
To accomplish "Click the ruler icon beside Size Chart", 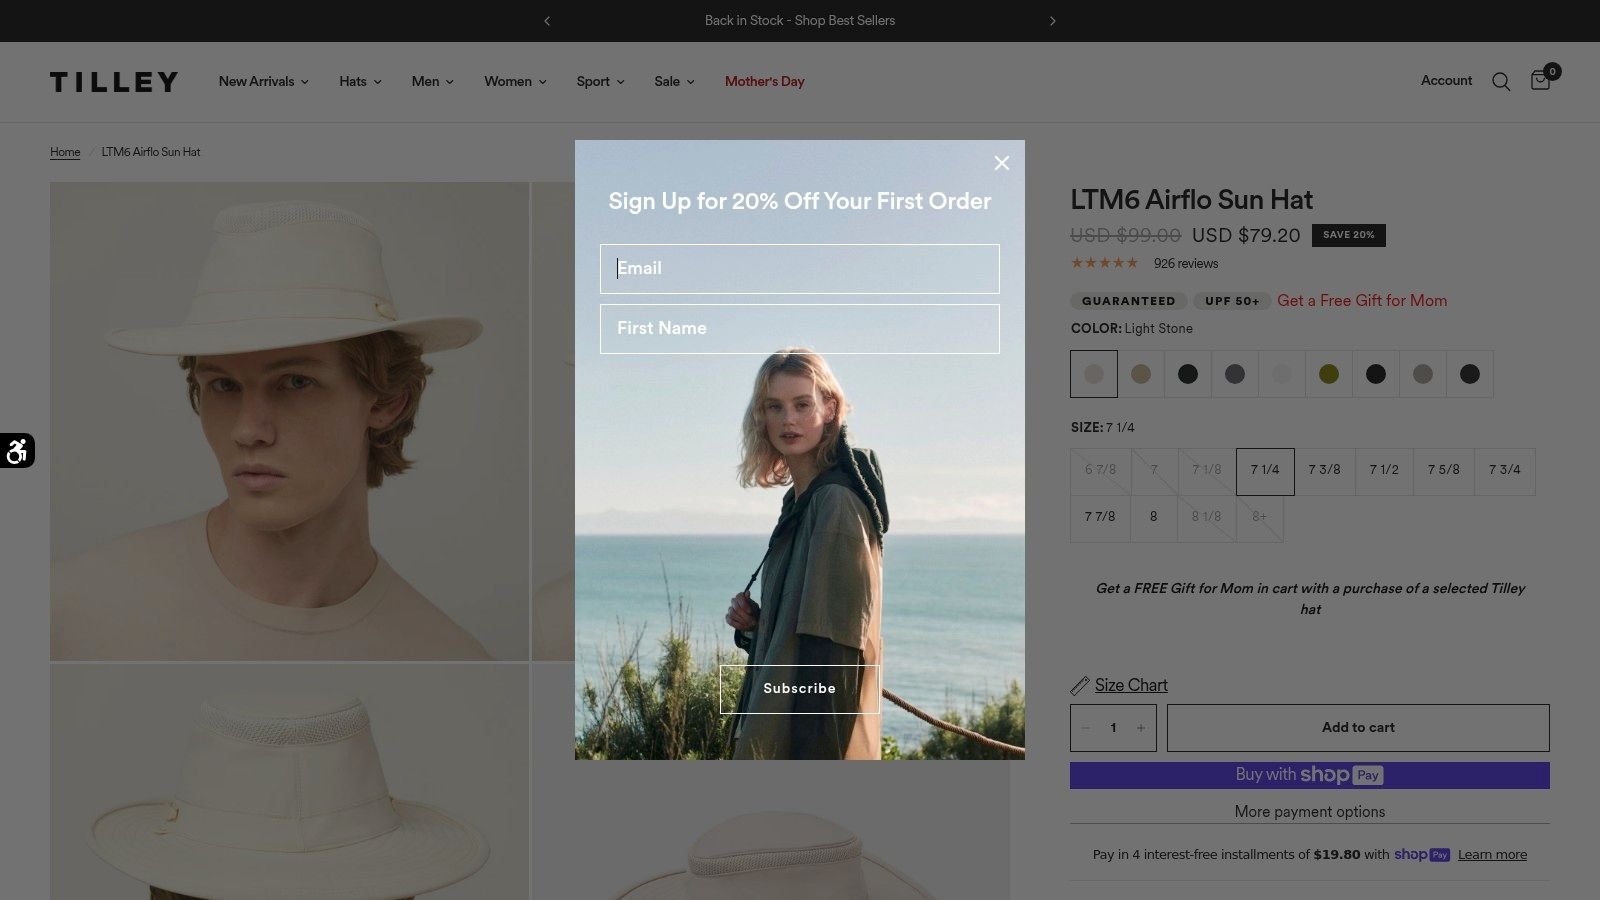I will click(1080, 686).
